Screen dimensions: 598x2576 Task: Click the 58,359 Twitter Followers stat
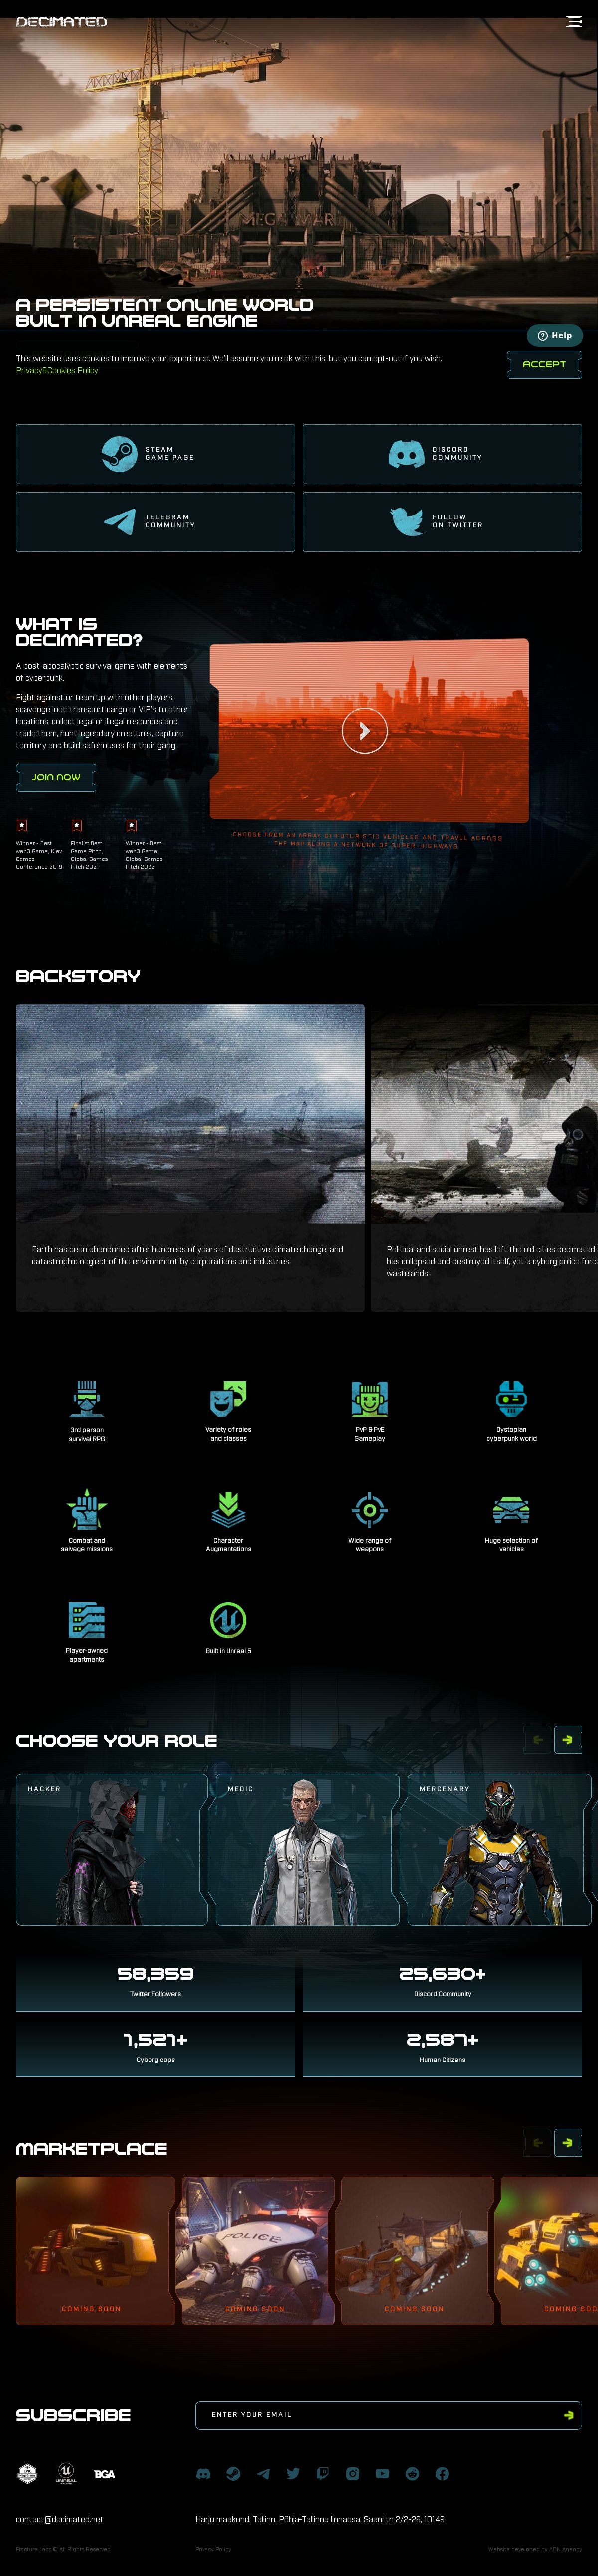(155, 1981)
